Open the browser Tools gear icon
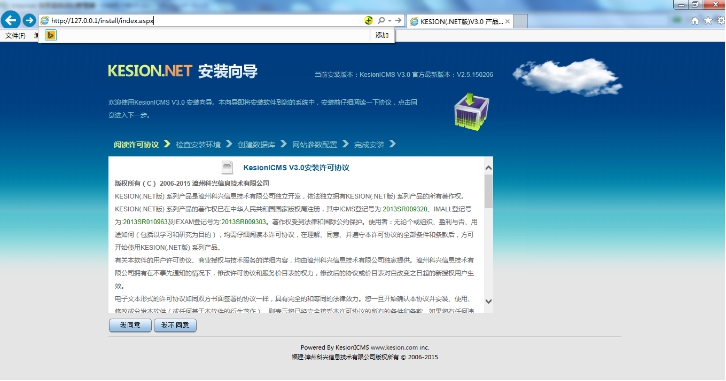The image size is (726, 381). pyautogui.click(x=721, y=20)
